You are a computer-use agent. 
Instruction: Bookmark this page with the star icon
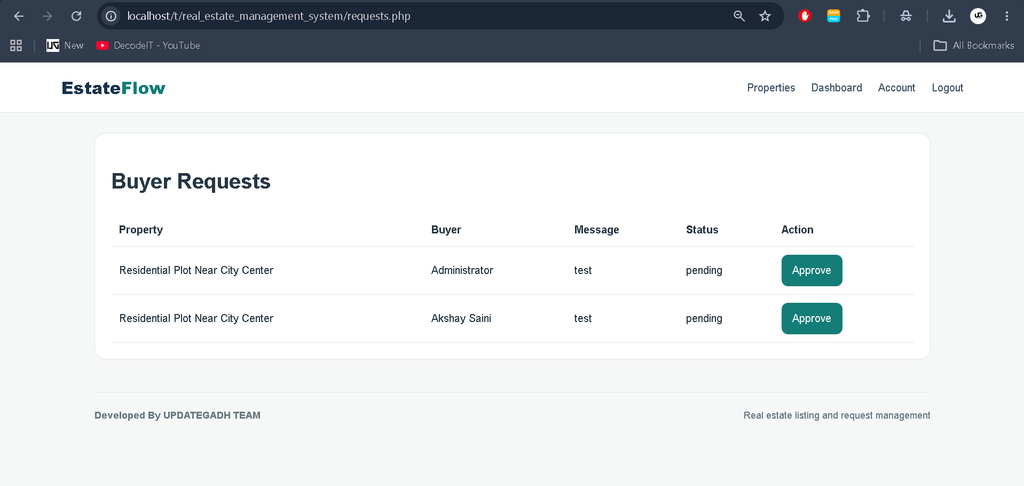coord(765,16)
